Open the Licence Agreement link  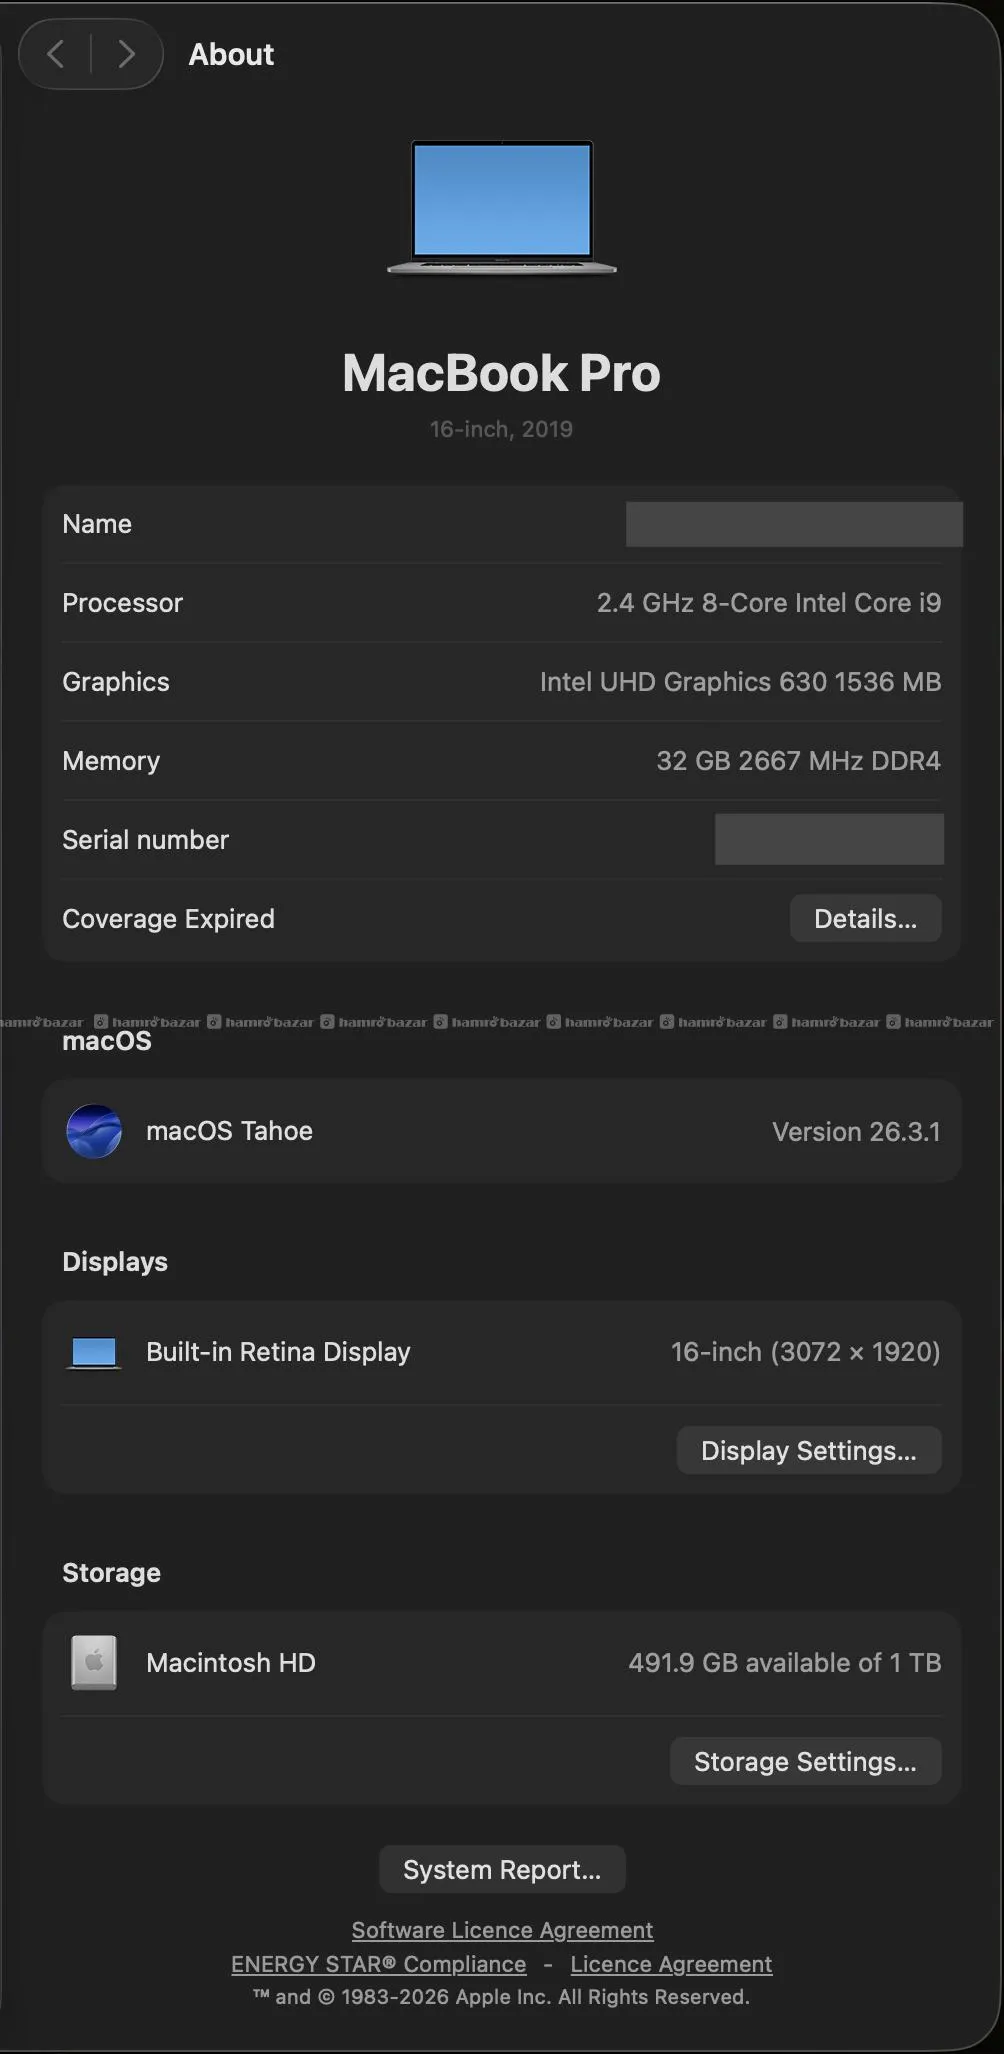(x=671, y=1964)
